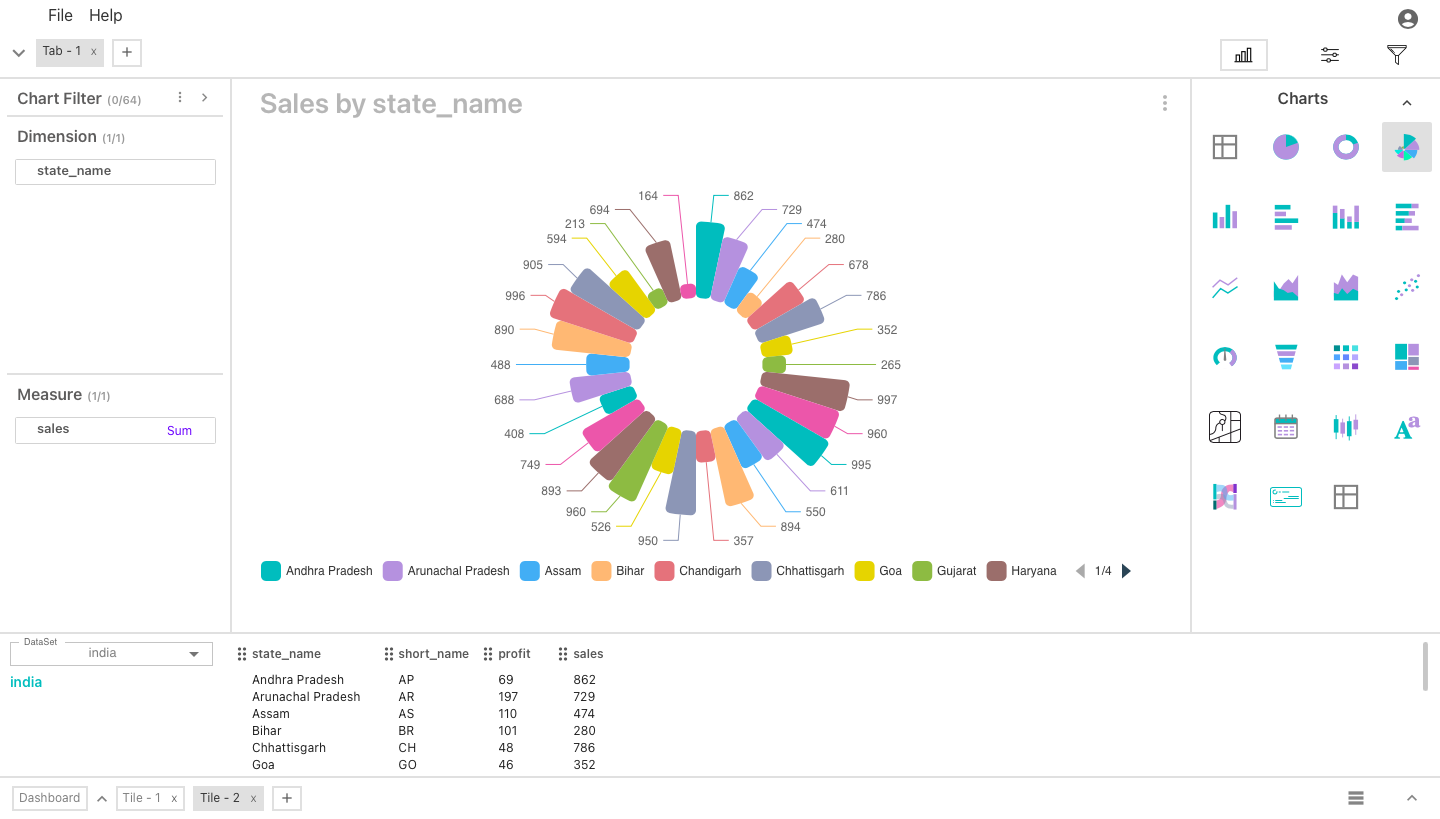The image size is (1440, 819).
Task: Close Tile - 2 with its x
Action: tap(253, 799)
